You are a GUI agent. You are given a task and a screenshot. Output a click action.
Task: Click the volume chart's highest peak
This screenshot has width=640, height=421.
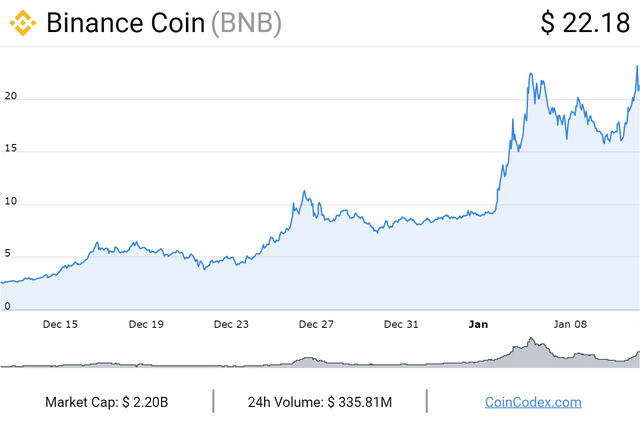531,339
